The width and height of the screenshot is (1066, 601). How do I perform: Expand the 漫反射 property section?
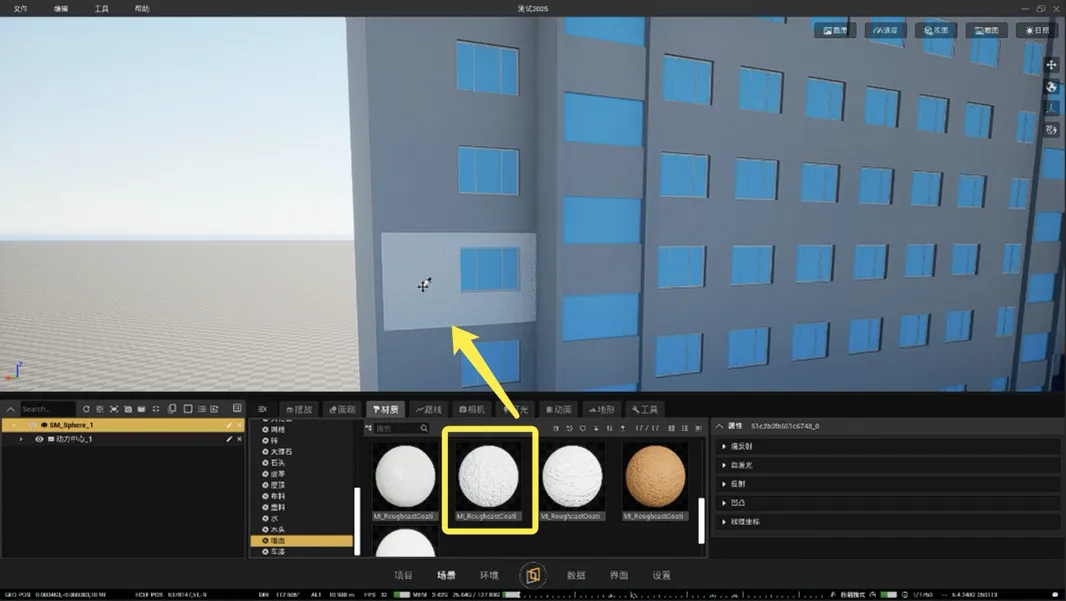click(x=888, y=447)
